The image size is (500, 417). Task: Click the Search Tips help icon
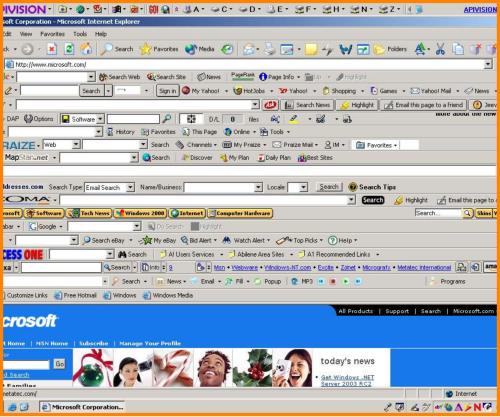click(352, 187)
